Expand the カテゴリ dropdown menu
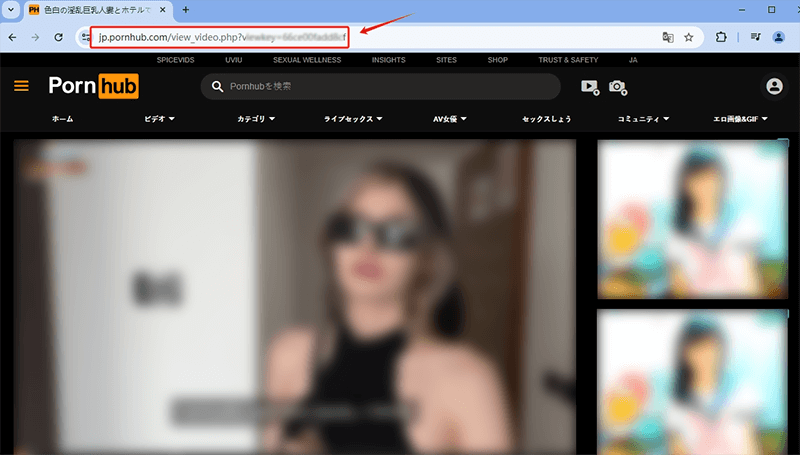Screen dimensions: 800x455 coord(256,119)
